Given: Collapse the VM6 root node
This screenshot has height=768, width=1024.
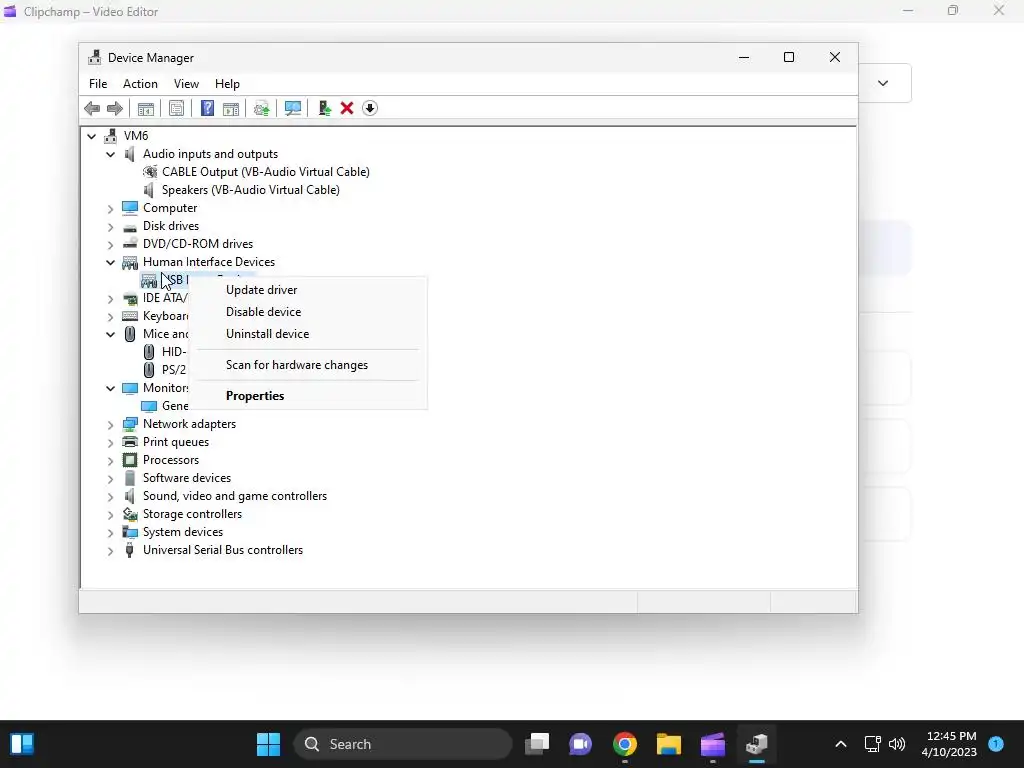Looking at the screenshot, I should coord(91,136).
